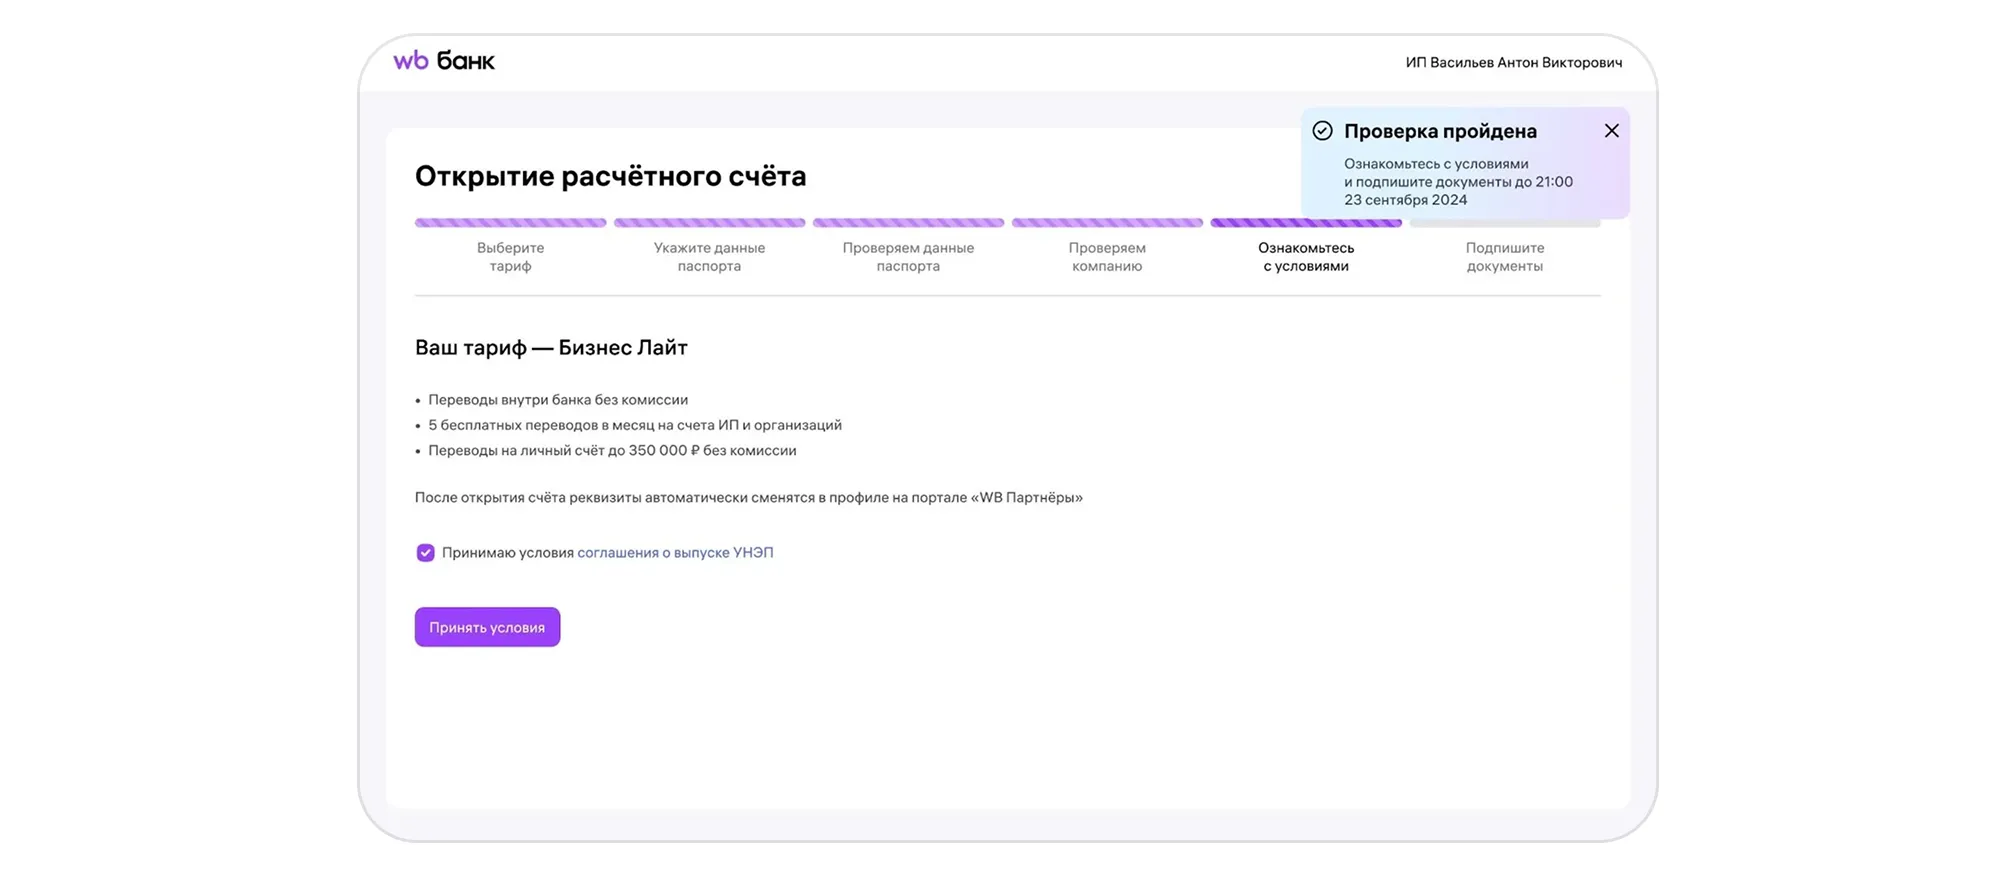Click the WB Bank logo
Screen dimensions: 2016x876
coord(444,61)
